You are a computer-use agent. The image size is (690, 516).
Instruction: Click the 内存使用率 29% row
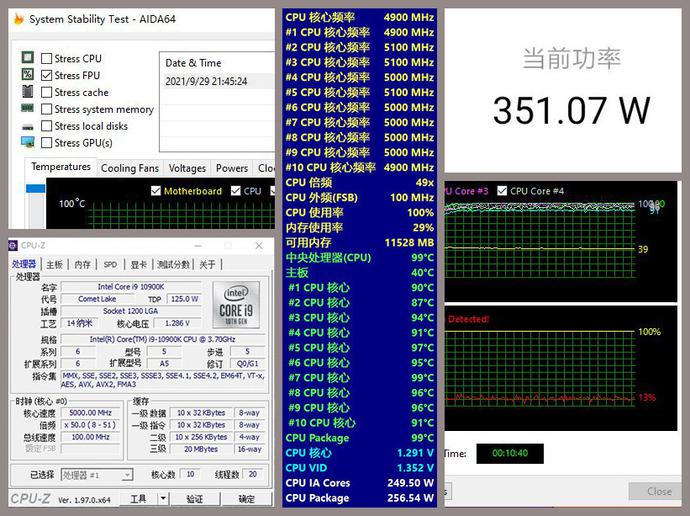[x=360, y=227]
